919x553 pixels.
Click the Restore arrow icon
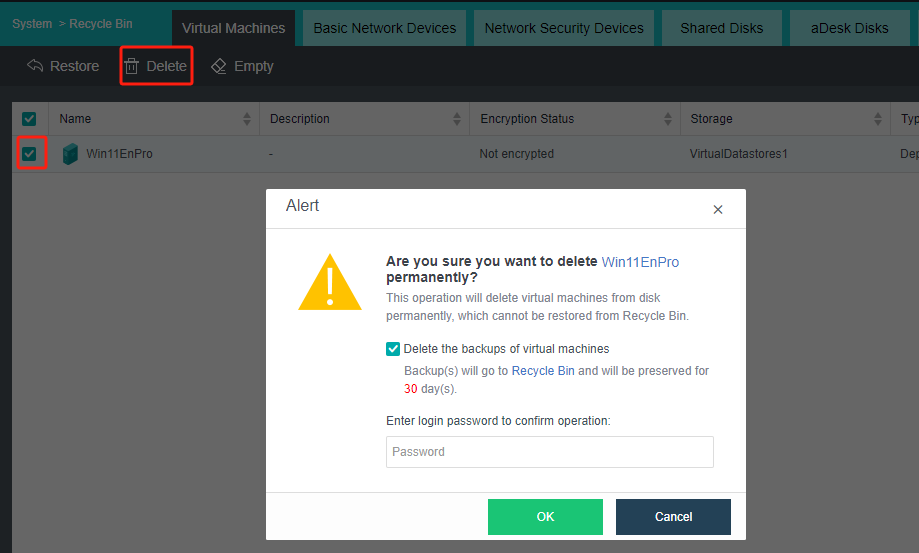(35, 66)
